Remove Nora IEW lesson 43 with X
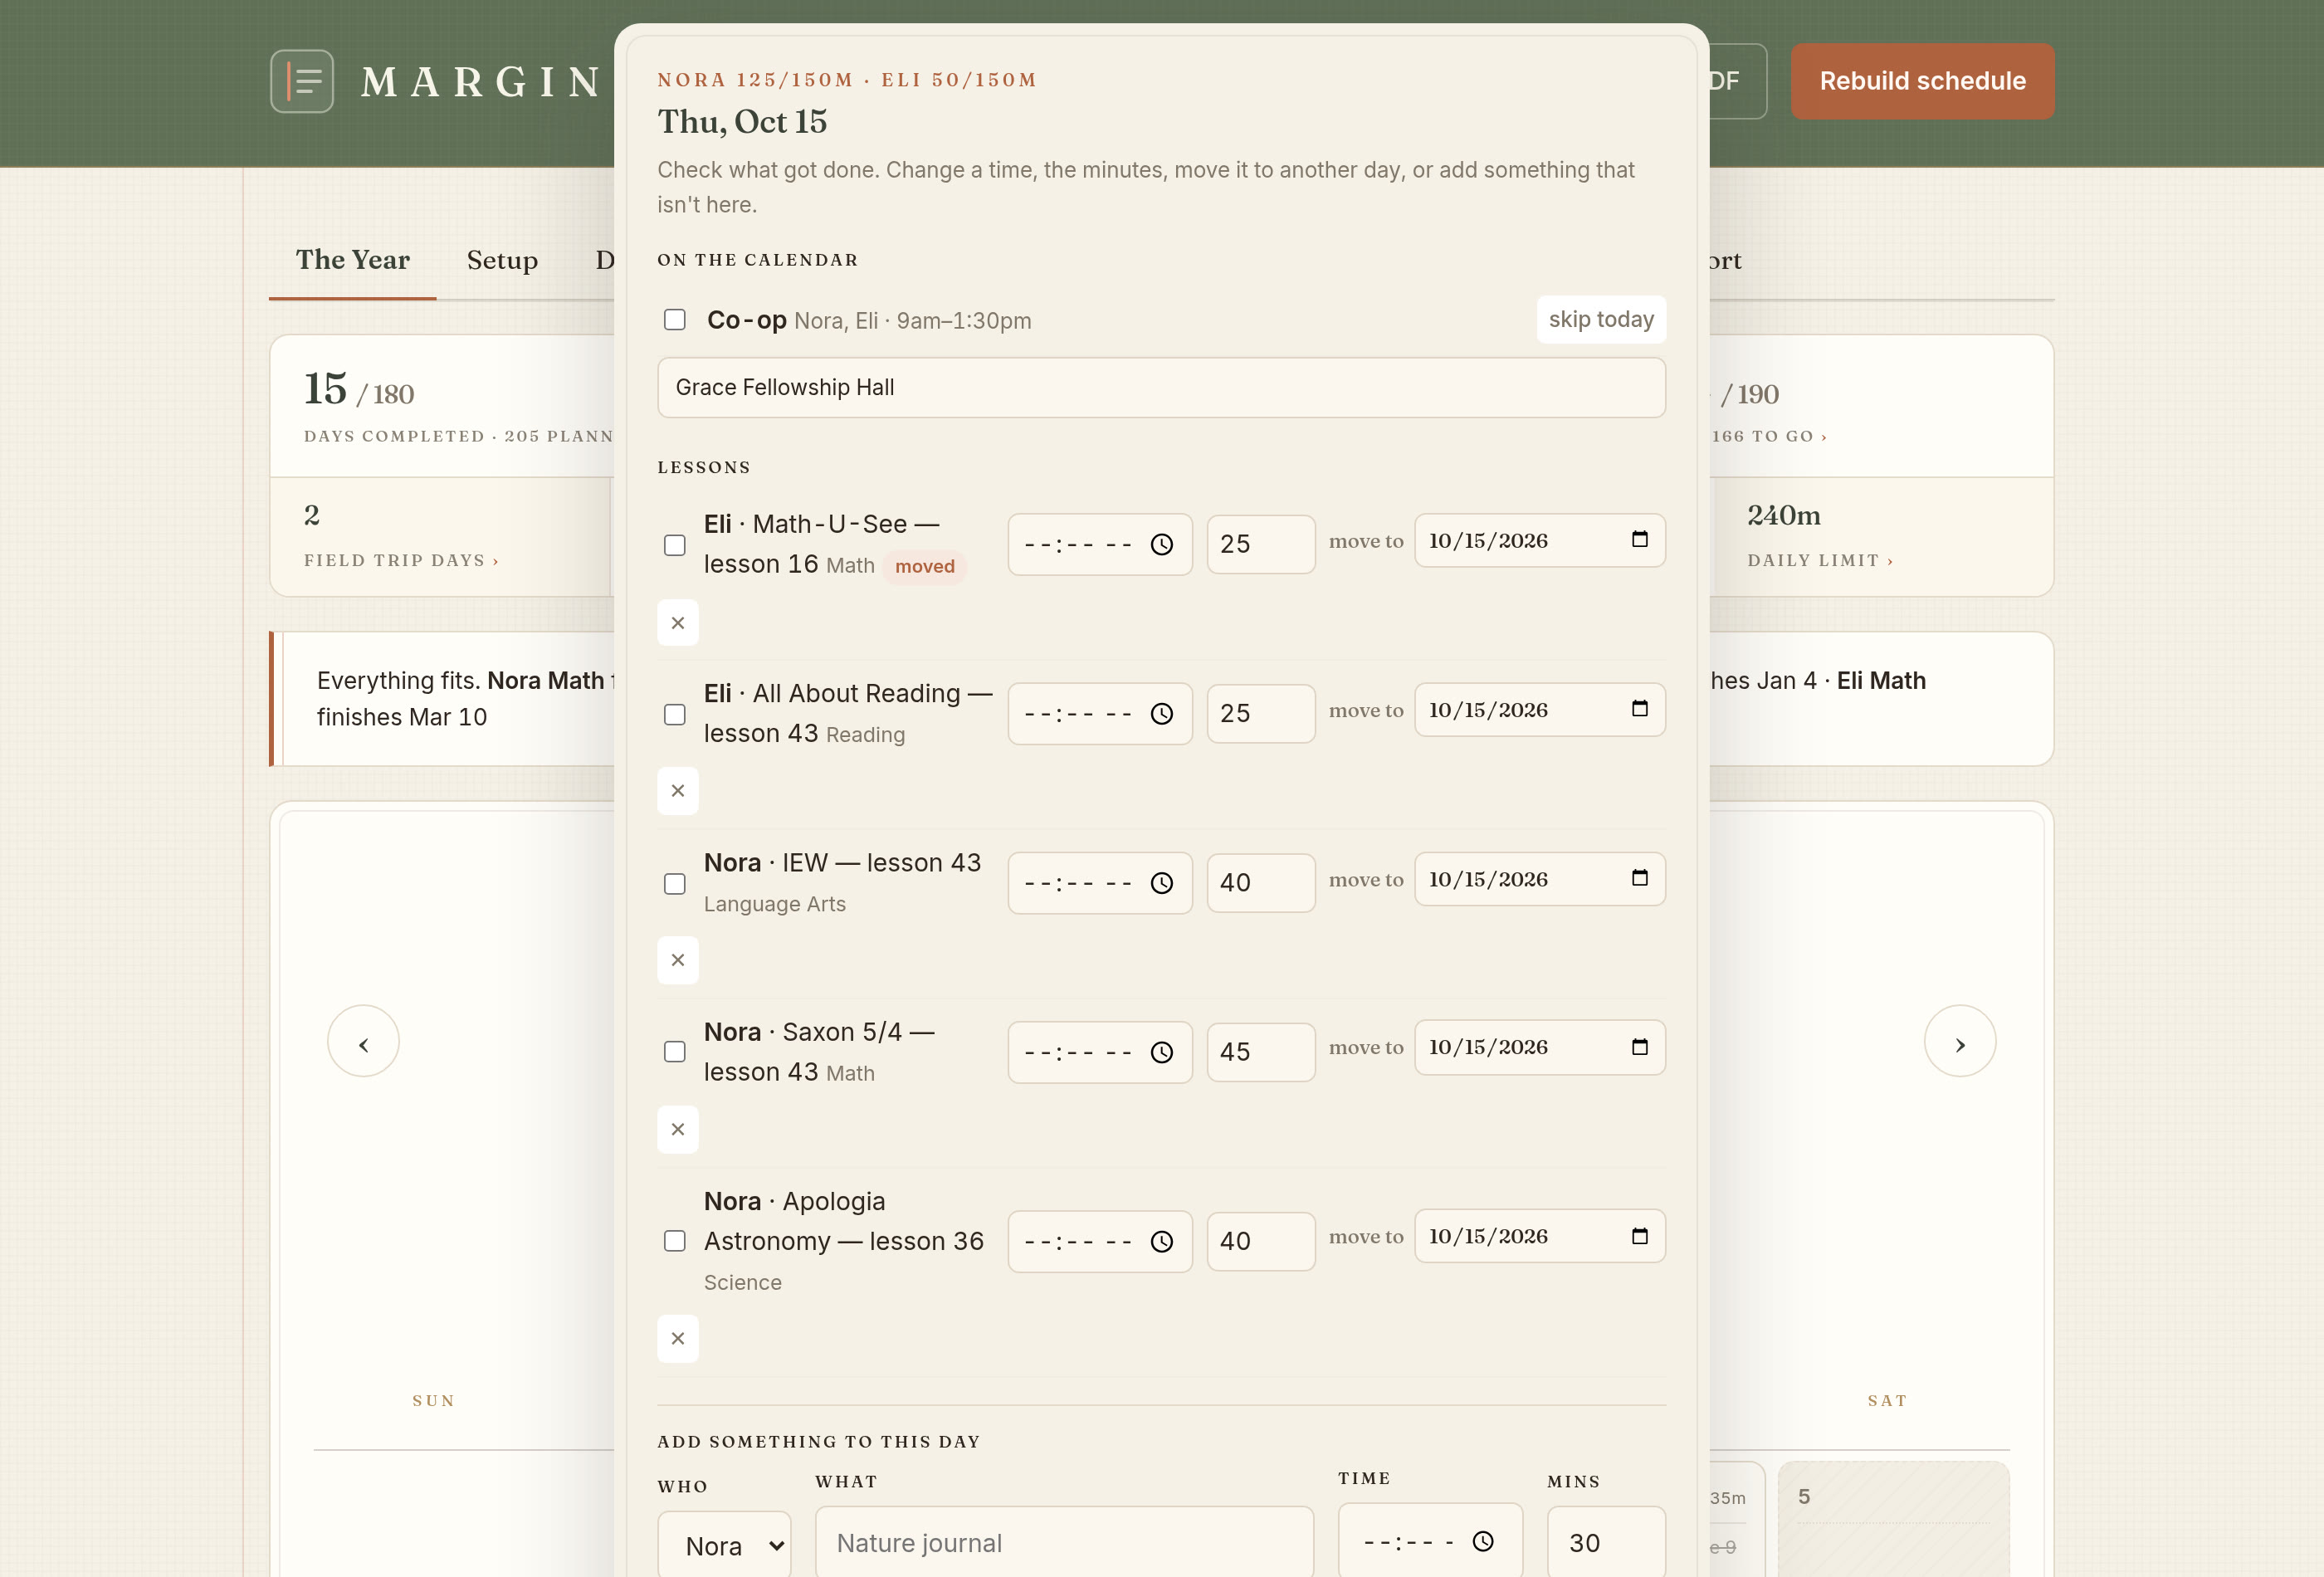Image resolution: width=2324 pixels, height=1577 pixels. (678, 960)
